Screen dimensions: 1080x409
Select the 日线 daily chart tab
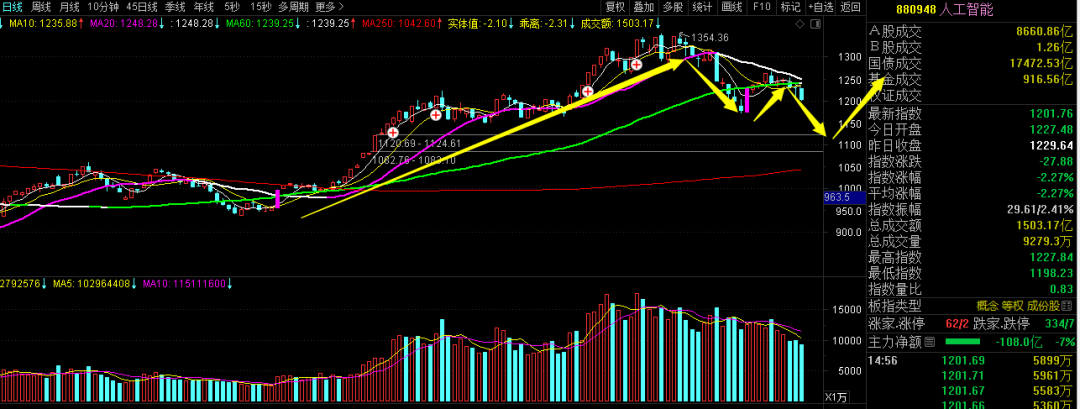tap(13, 8)
